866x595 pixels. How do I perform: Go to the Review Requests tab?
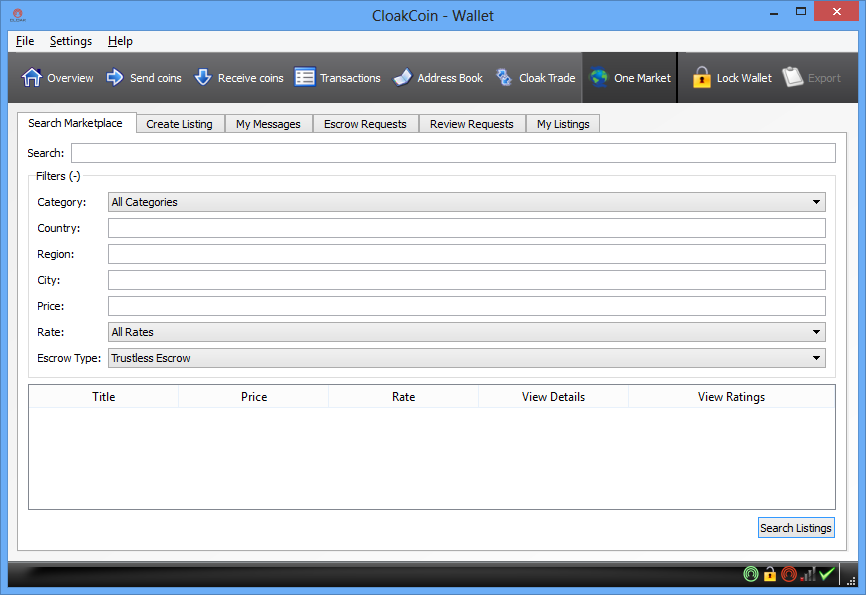[x=472, y=124]
